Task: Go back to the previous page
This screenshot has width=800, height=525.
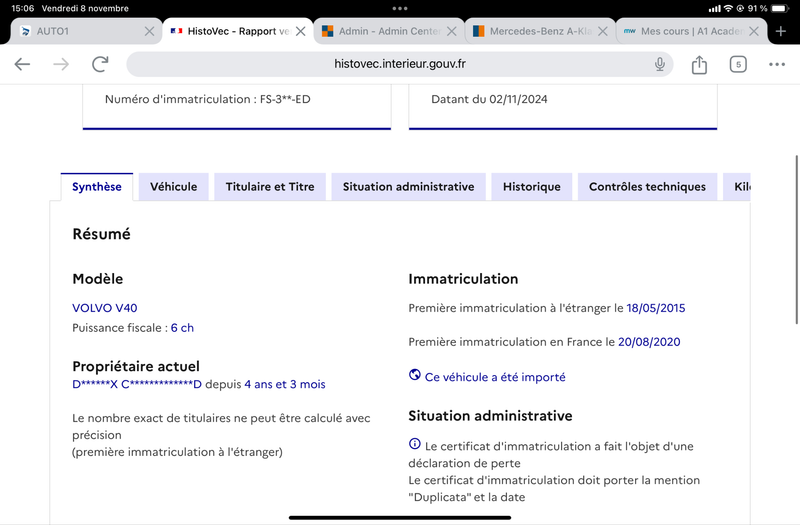Action: 22,64
